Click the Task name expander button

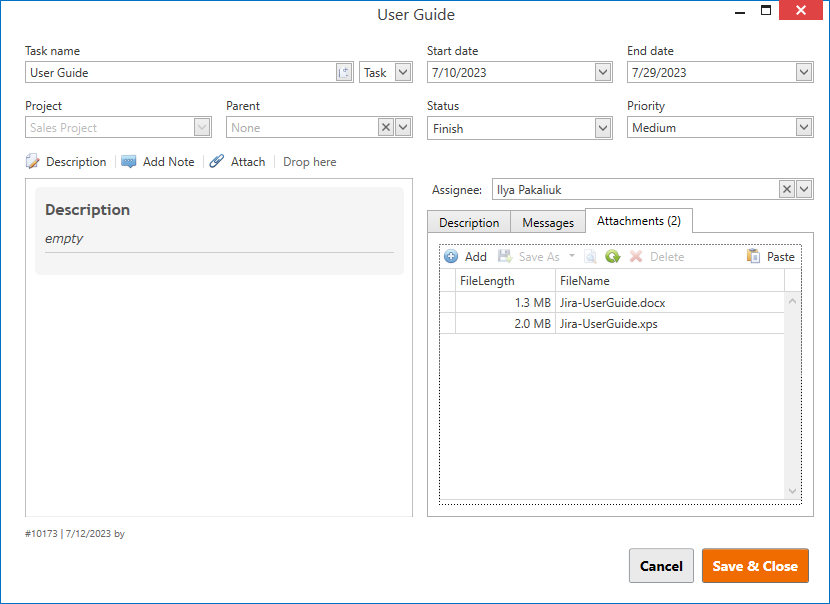coord(344,72)
